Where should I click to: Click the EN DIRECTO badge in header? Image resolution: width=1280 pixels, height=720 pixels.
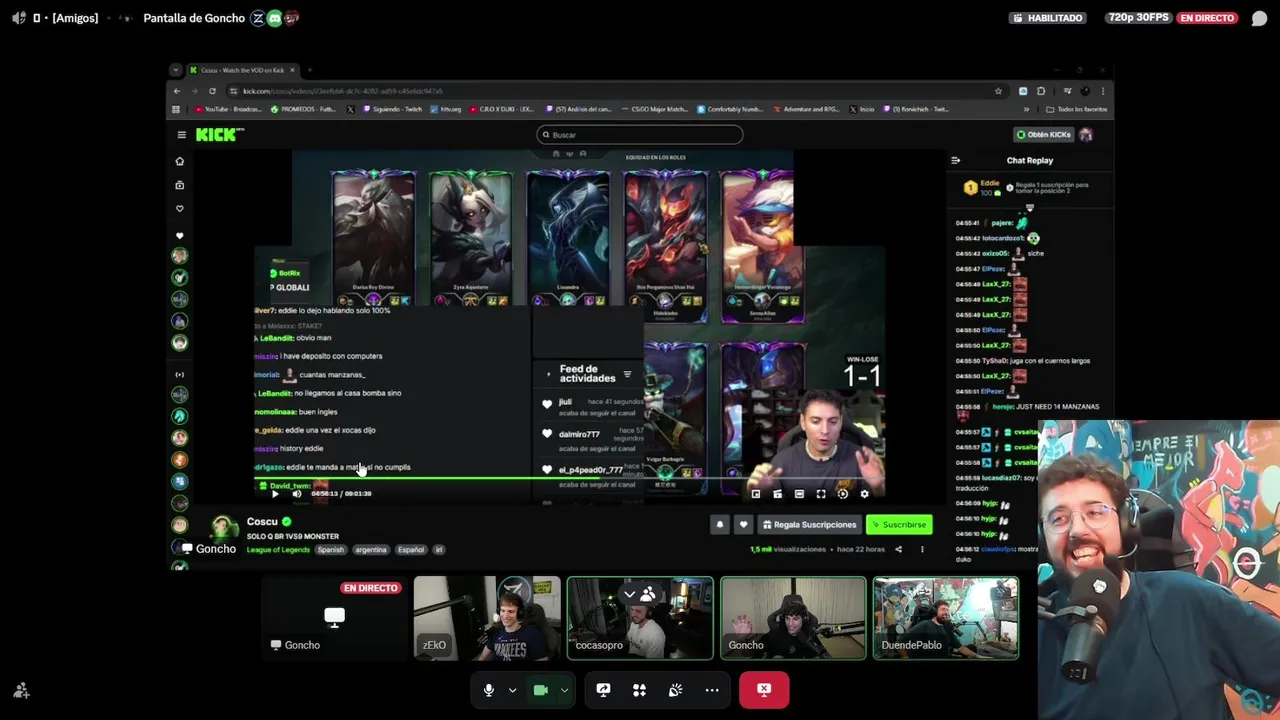(x=1208, y=18)
